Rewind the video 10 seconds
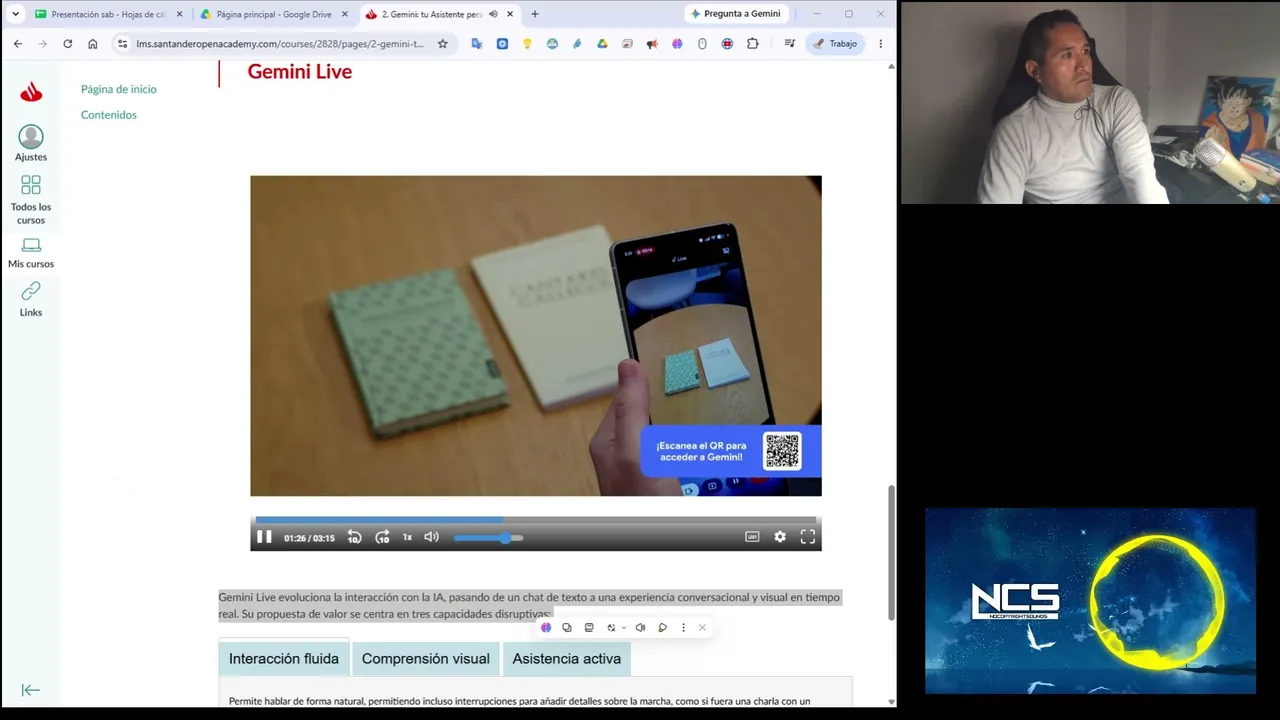The width and height of the screenshot is (1280, 720). 354,537
